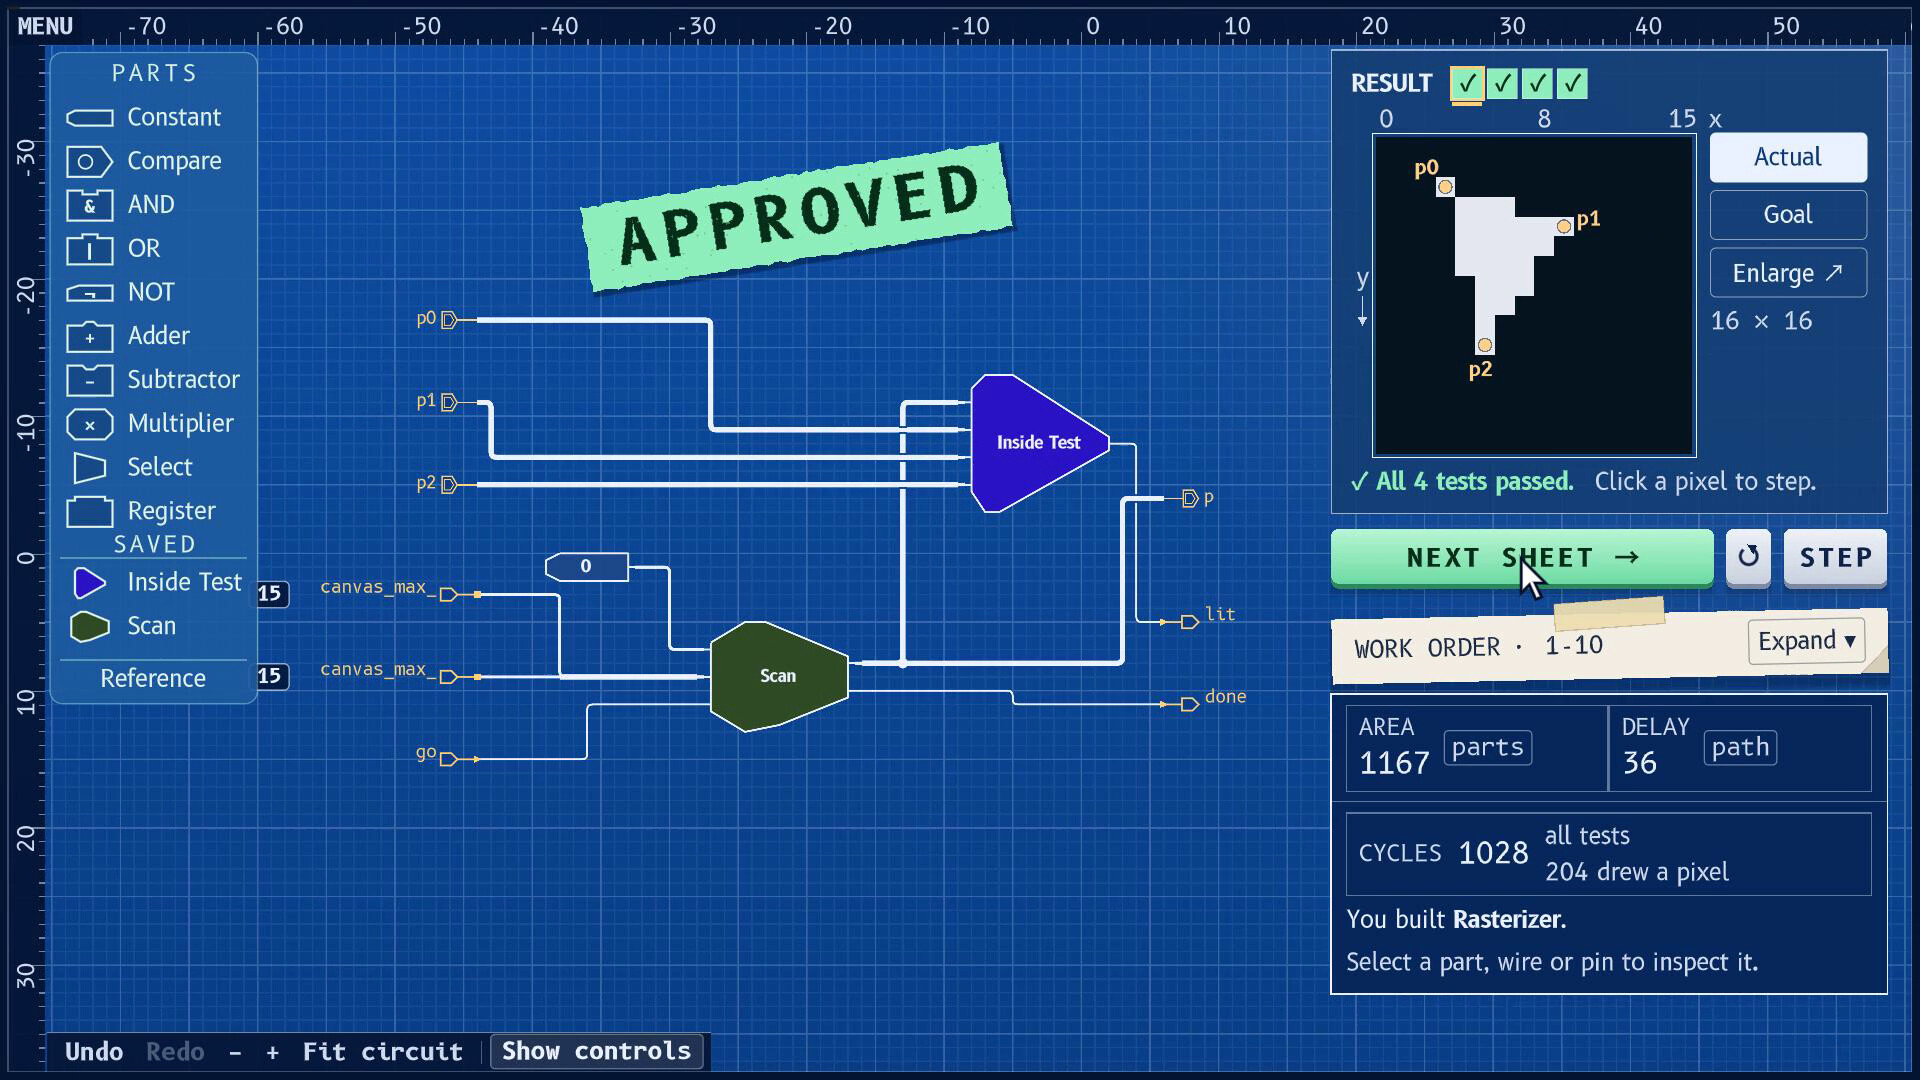Select the constant 0 block on canvas

point(587,567)
